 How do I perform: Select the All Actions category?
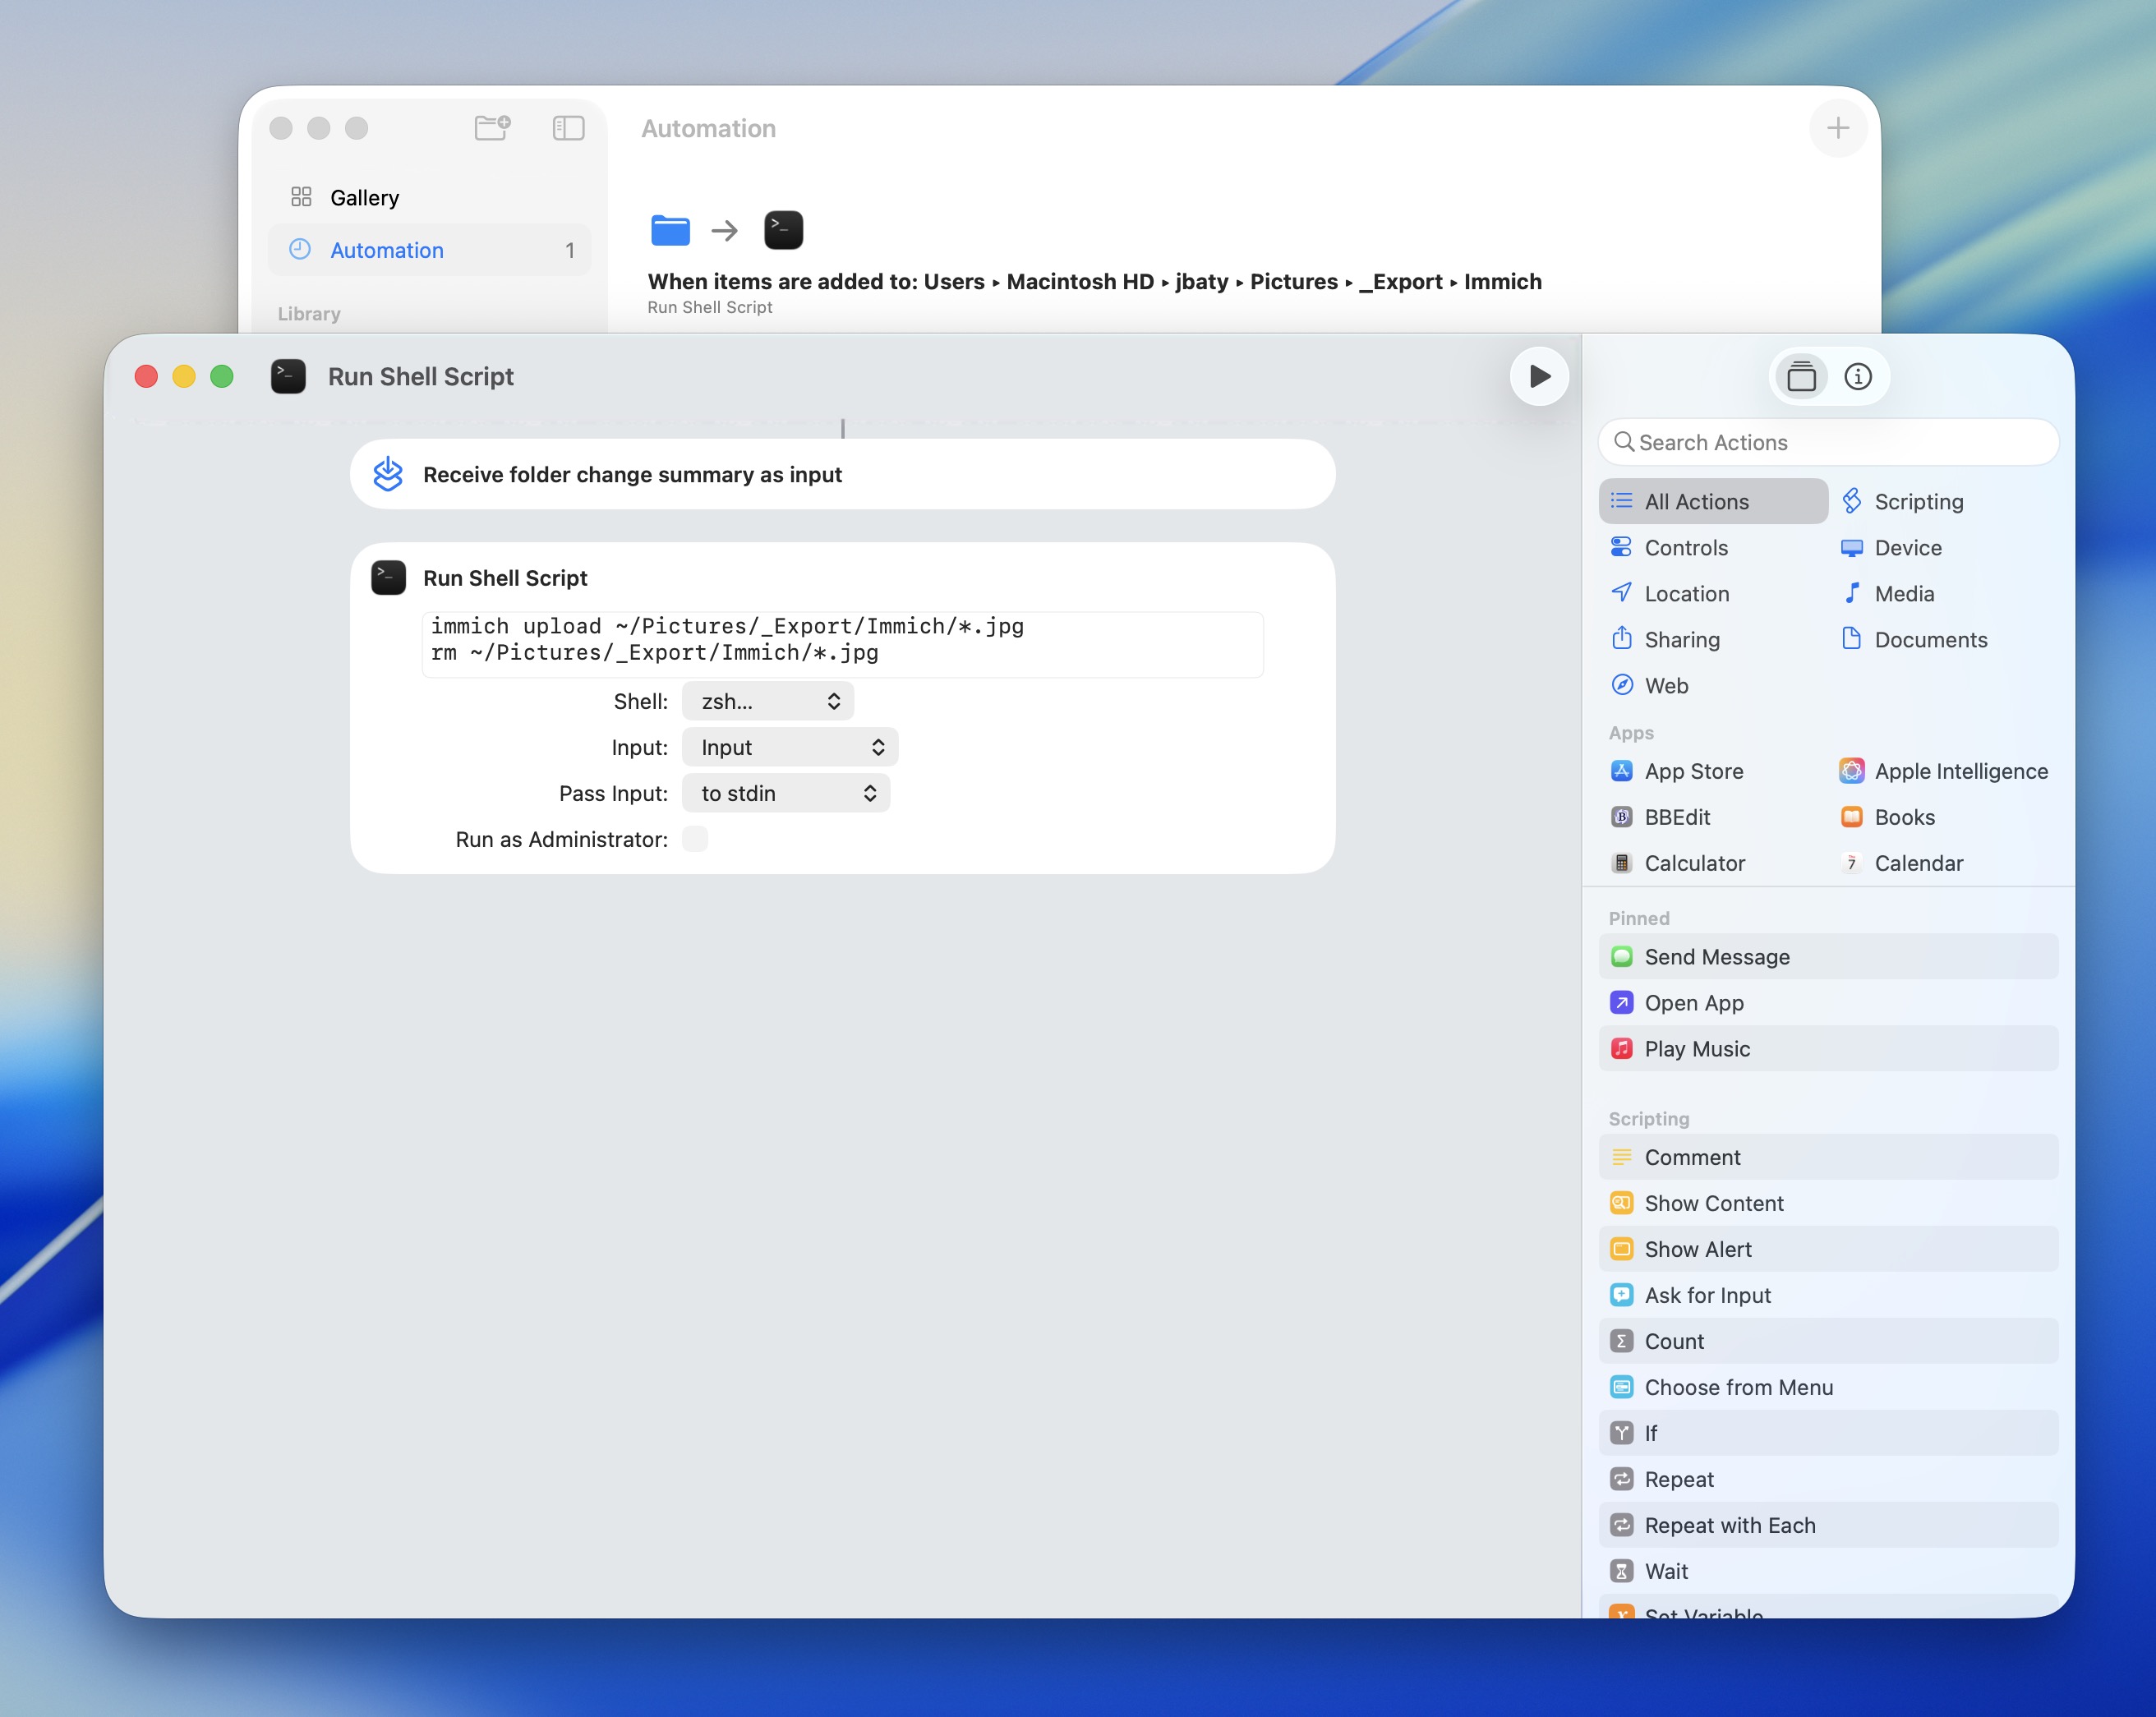[x=1713, y=501]
